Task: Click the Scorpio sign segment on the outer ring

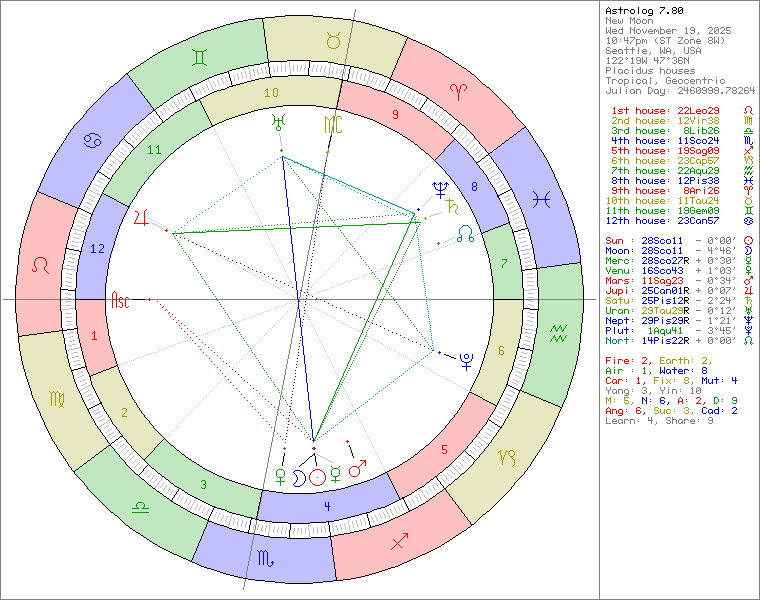Action: point(265,555)
